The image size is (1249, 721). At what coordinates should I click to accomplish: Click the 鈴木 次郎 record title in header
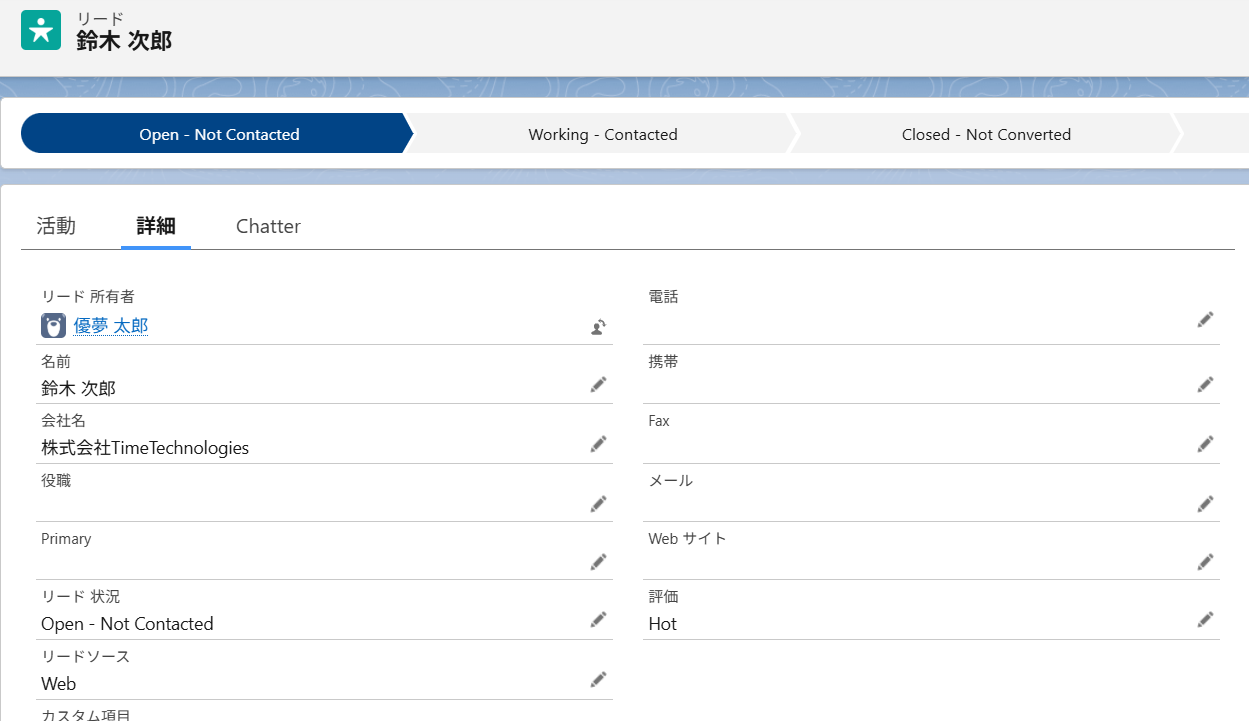[x=124, y=41]
